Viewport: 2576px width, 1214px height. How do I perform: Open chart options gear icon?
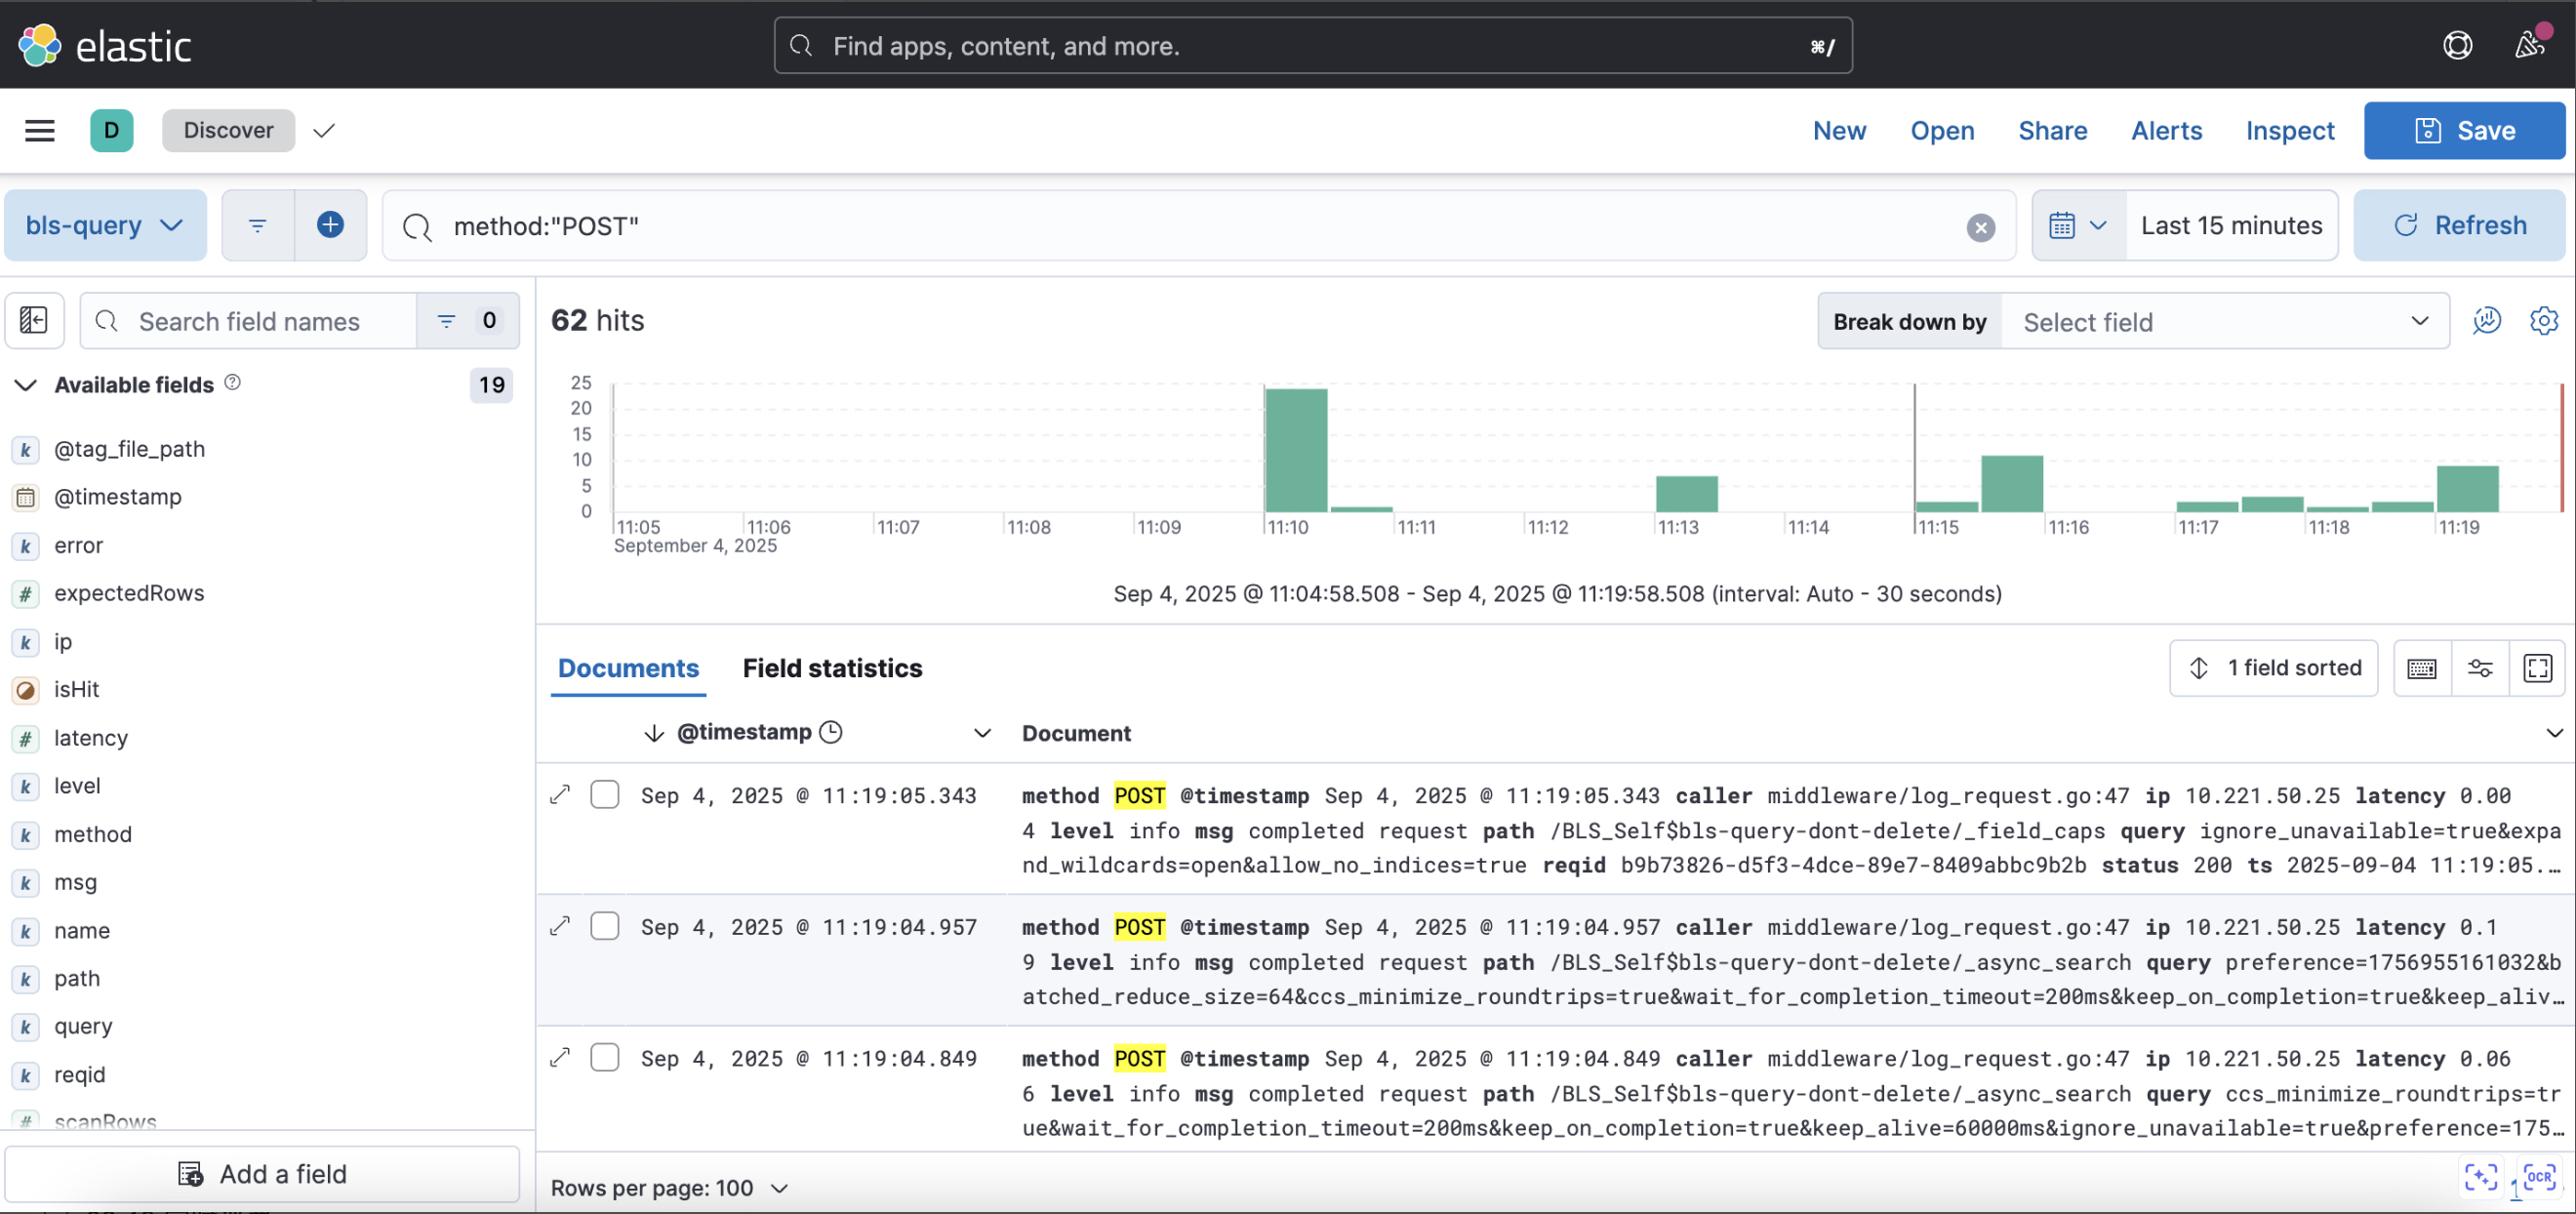pos(2543,320)
